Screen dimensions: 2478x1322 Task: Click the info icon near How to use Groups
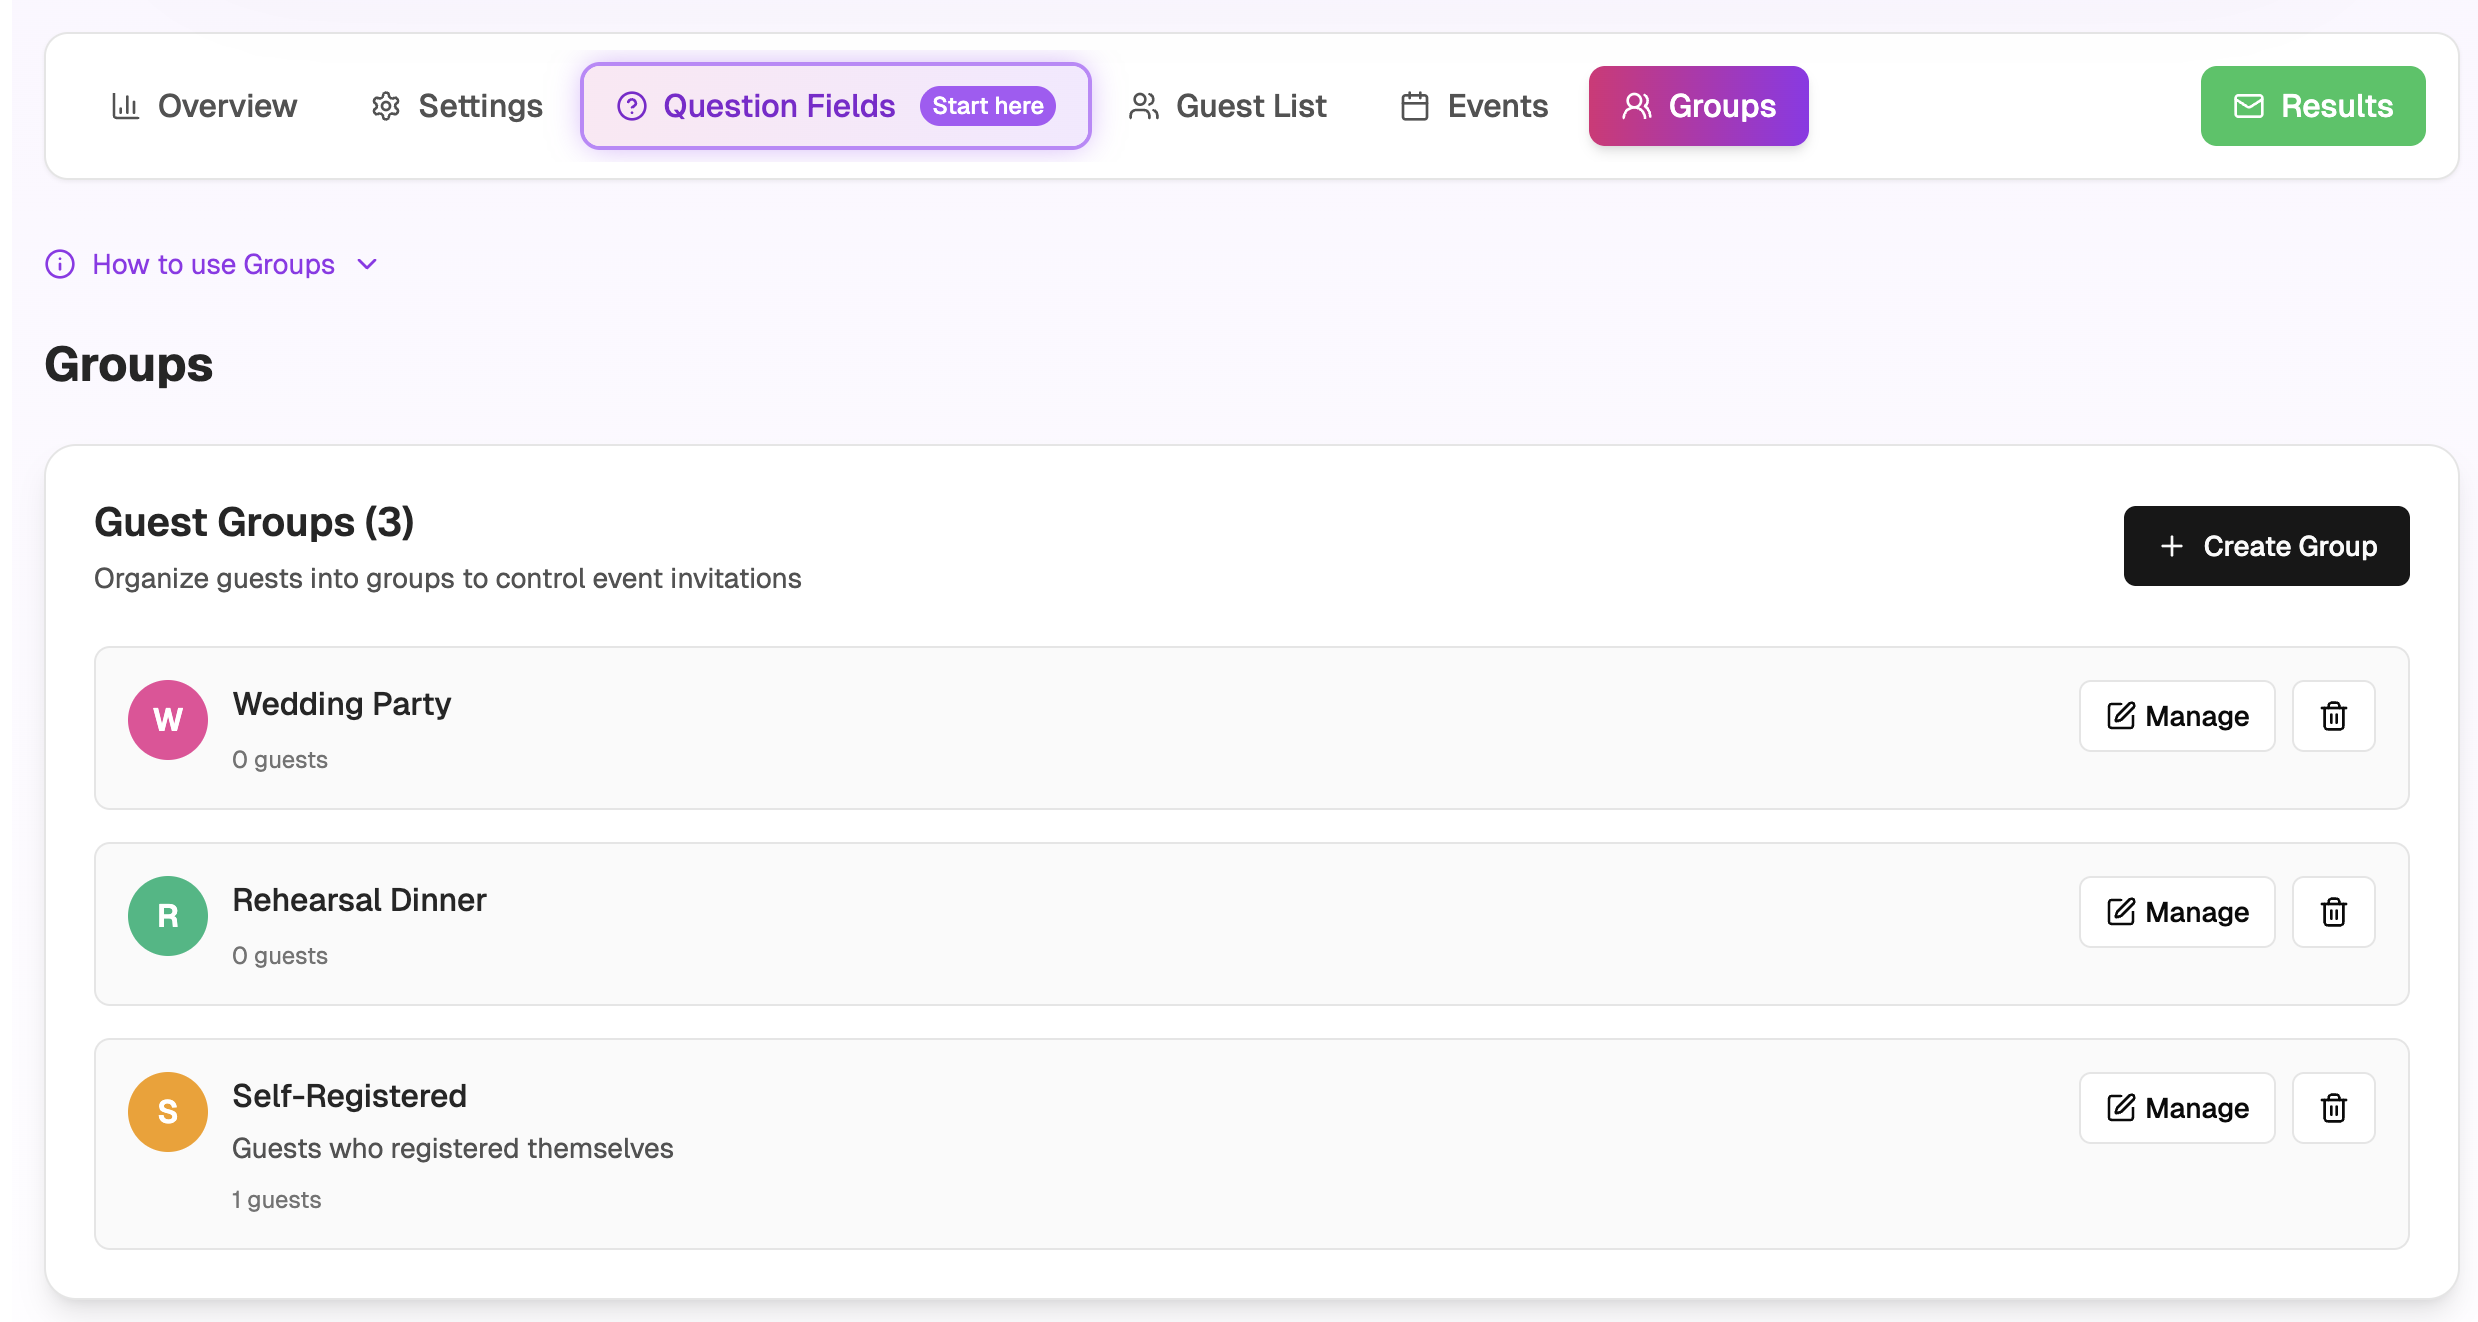(x=59, y=264)
